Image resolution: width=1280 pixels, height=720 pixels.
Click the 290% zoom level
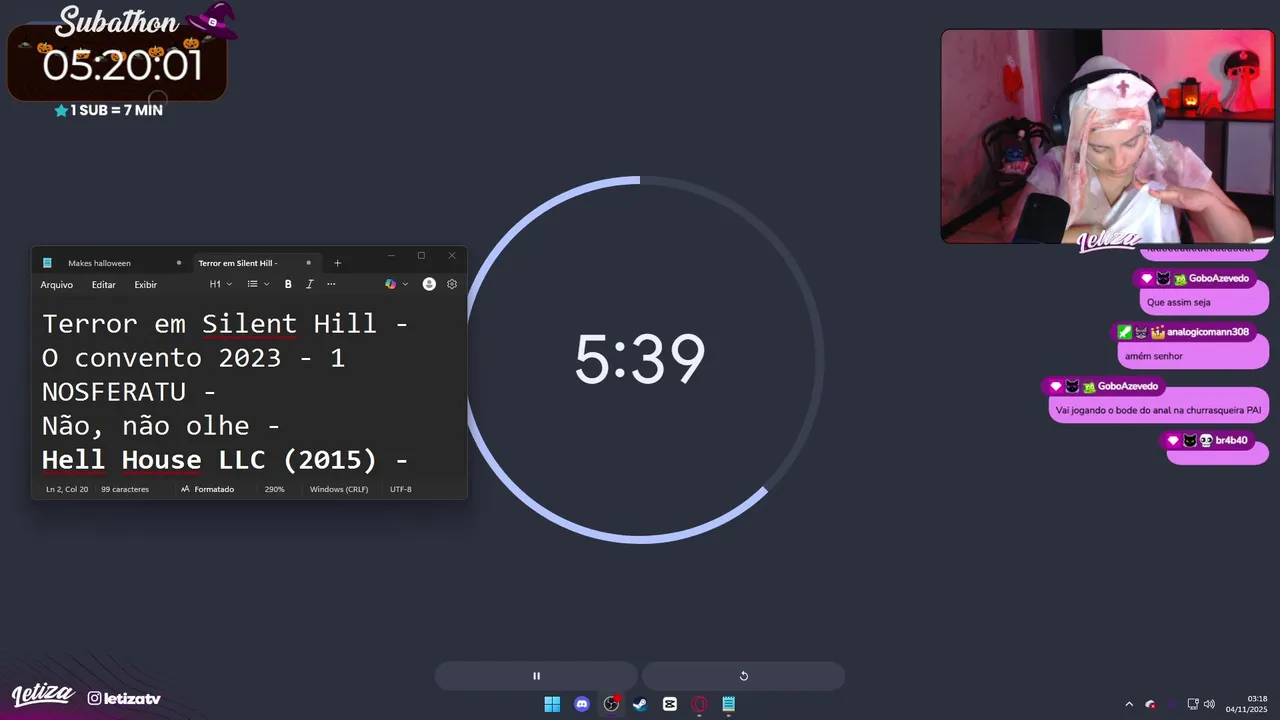point(274,489)
